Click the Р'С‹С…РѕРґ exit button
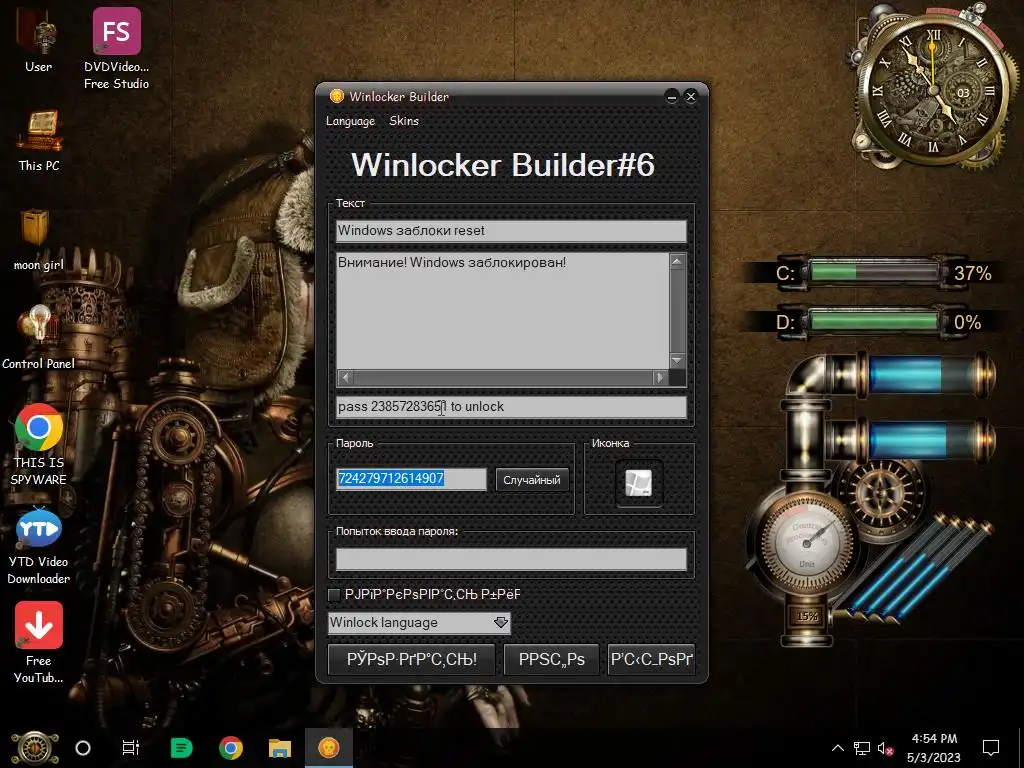 click(651, 659)
